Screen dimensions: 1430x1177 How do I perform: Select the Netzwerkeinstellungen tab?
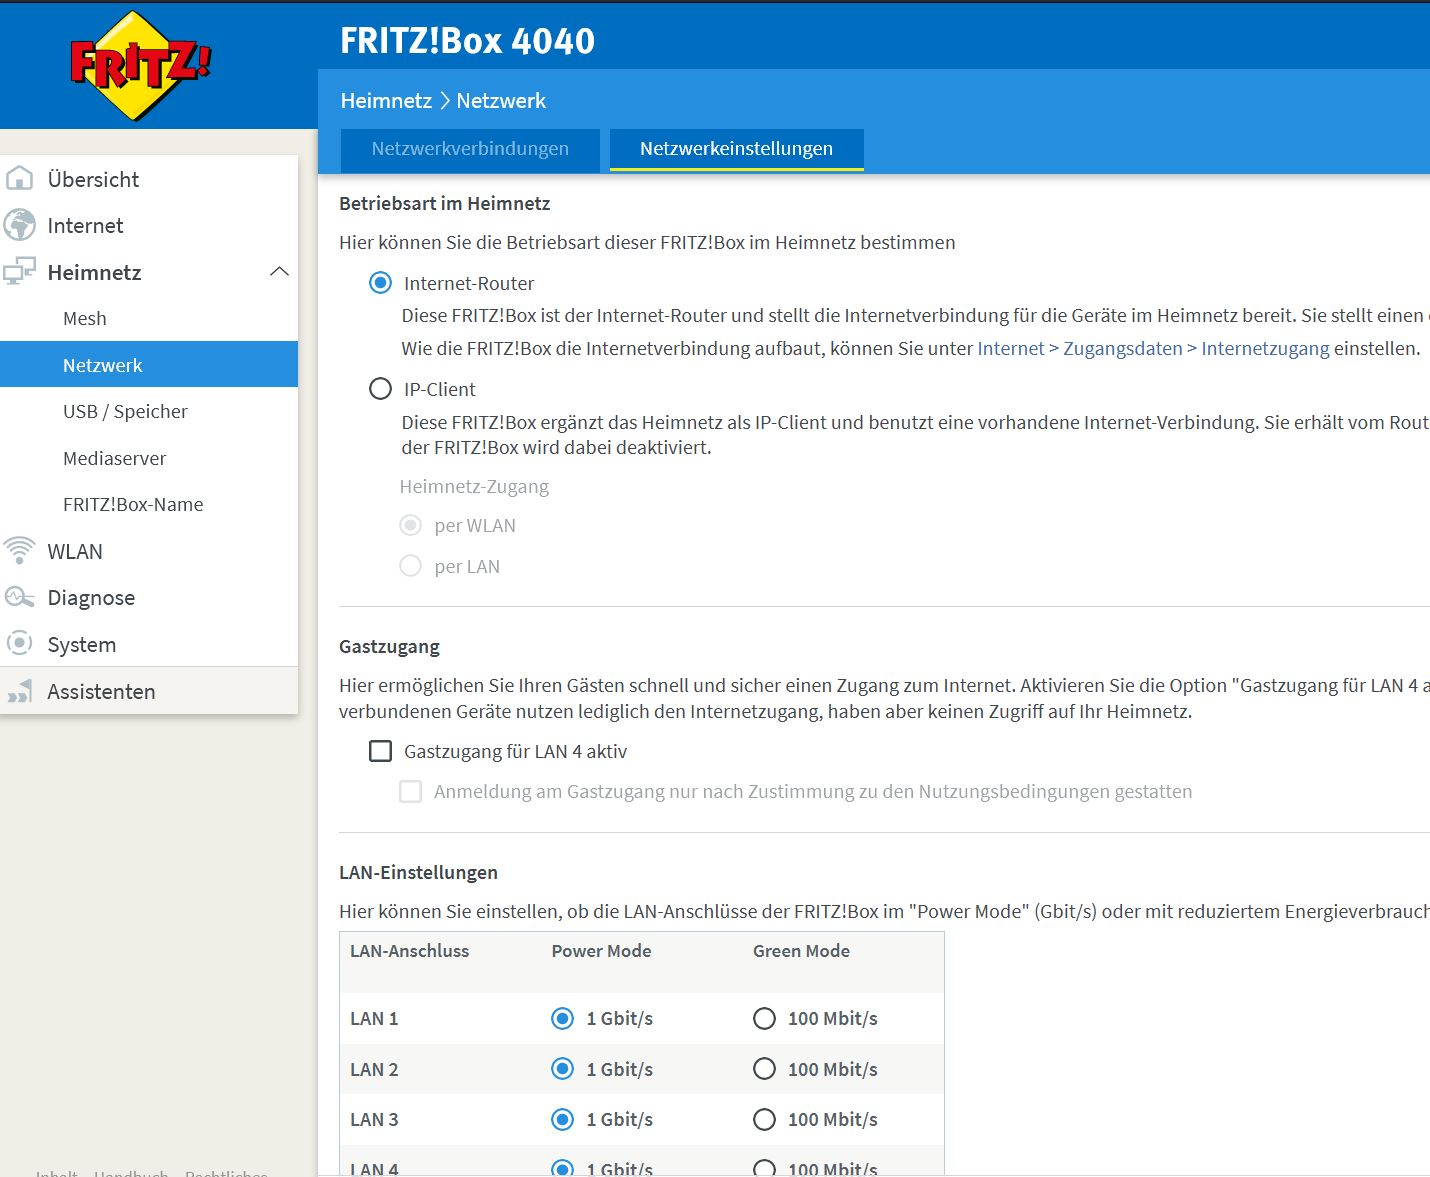click(736, 149)
